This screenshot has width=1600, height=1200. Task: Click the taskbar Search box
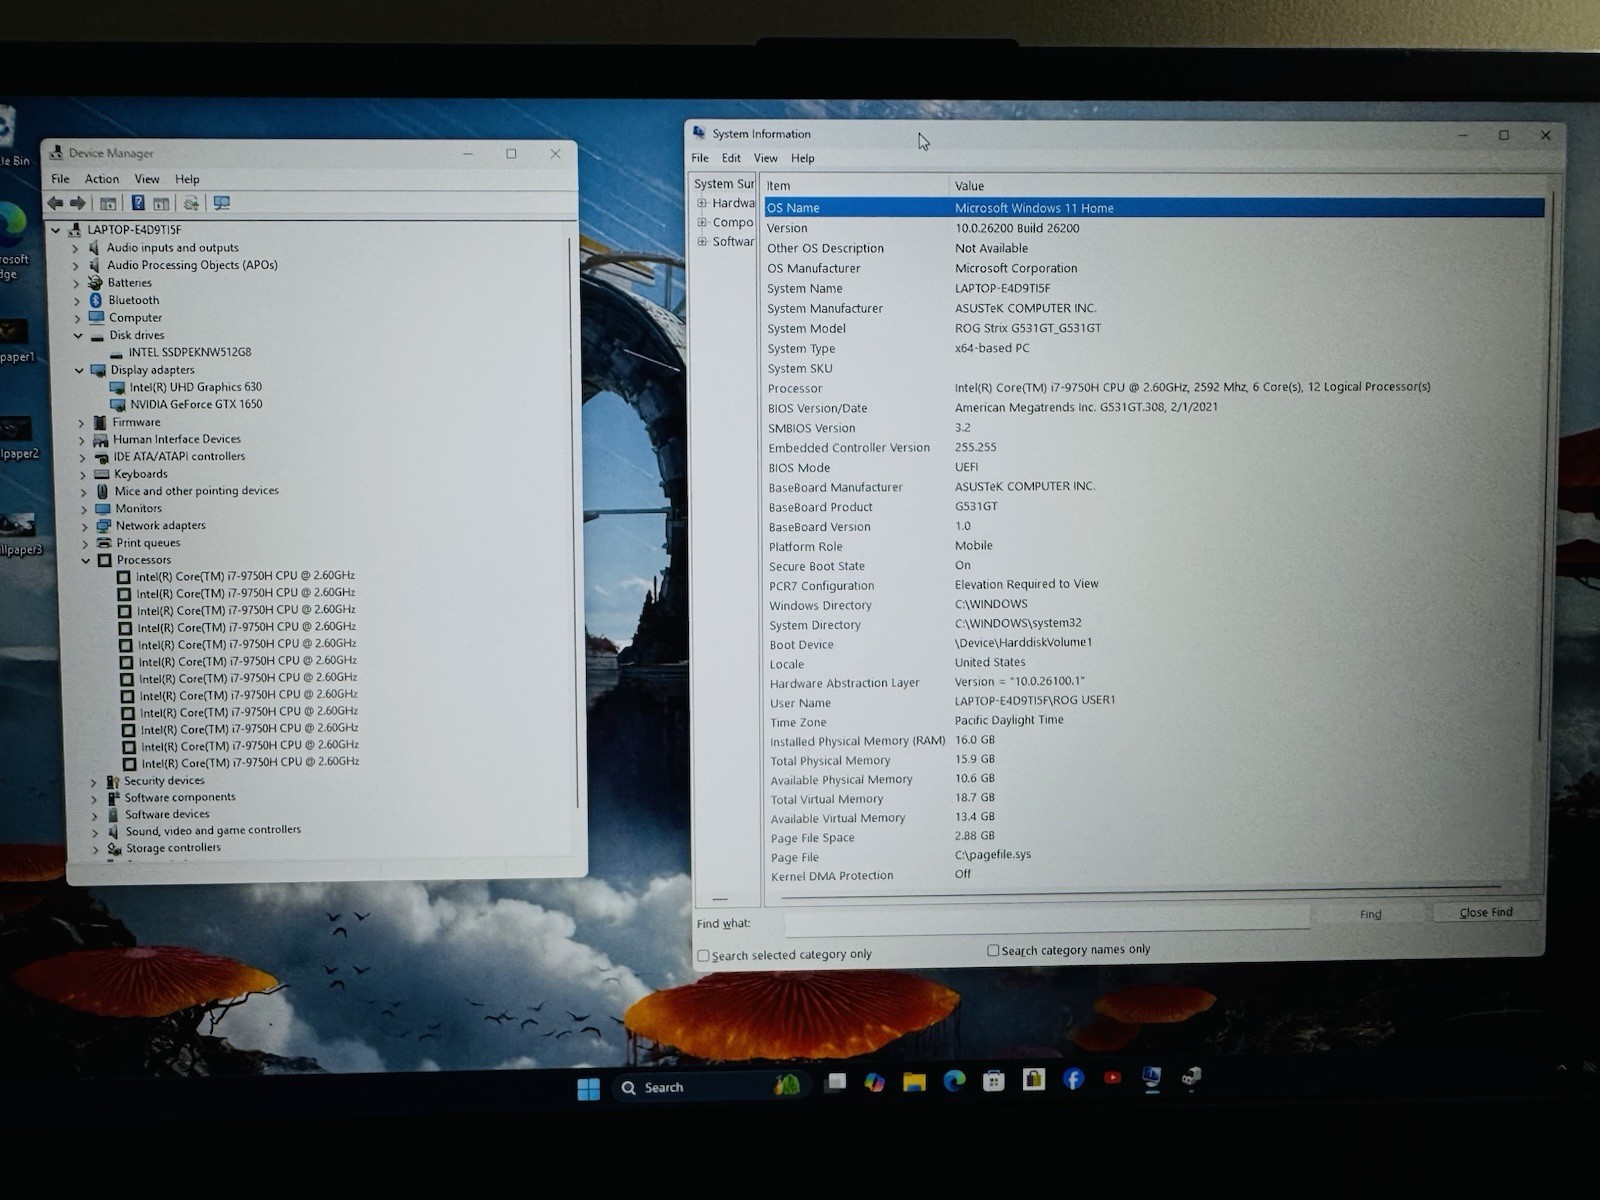710,1087
